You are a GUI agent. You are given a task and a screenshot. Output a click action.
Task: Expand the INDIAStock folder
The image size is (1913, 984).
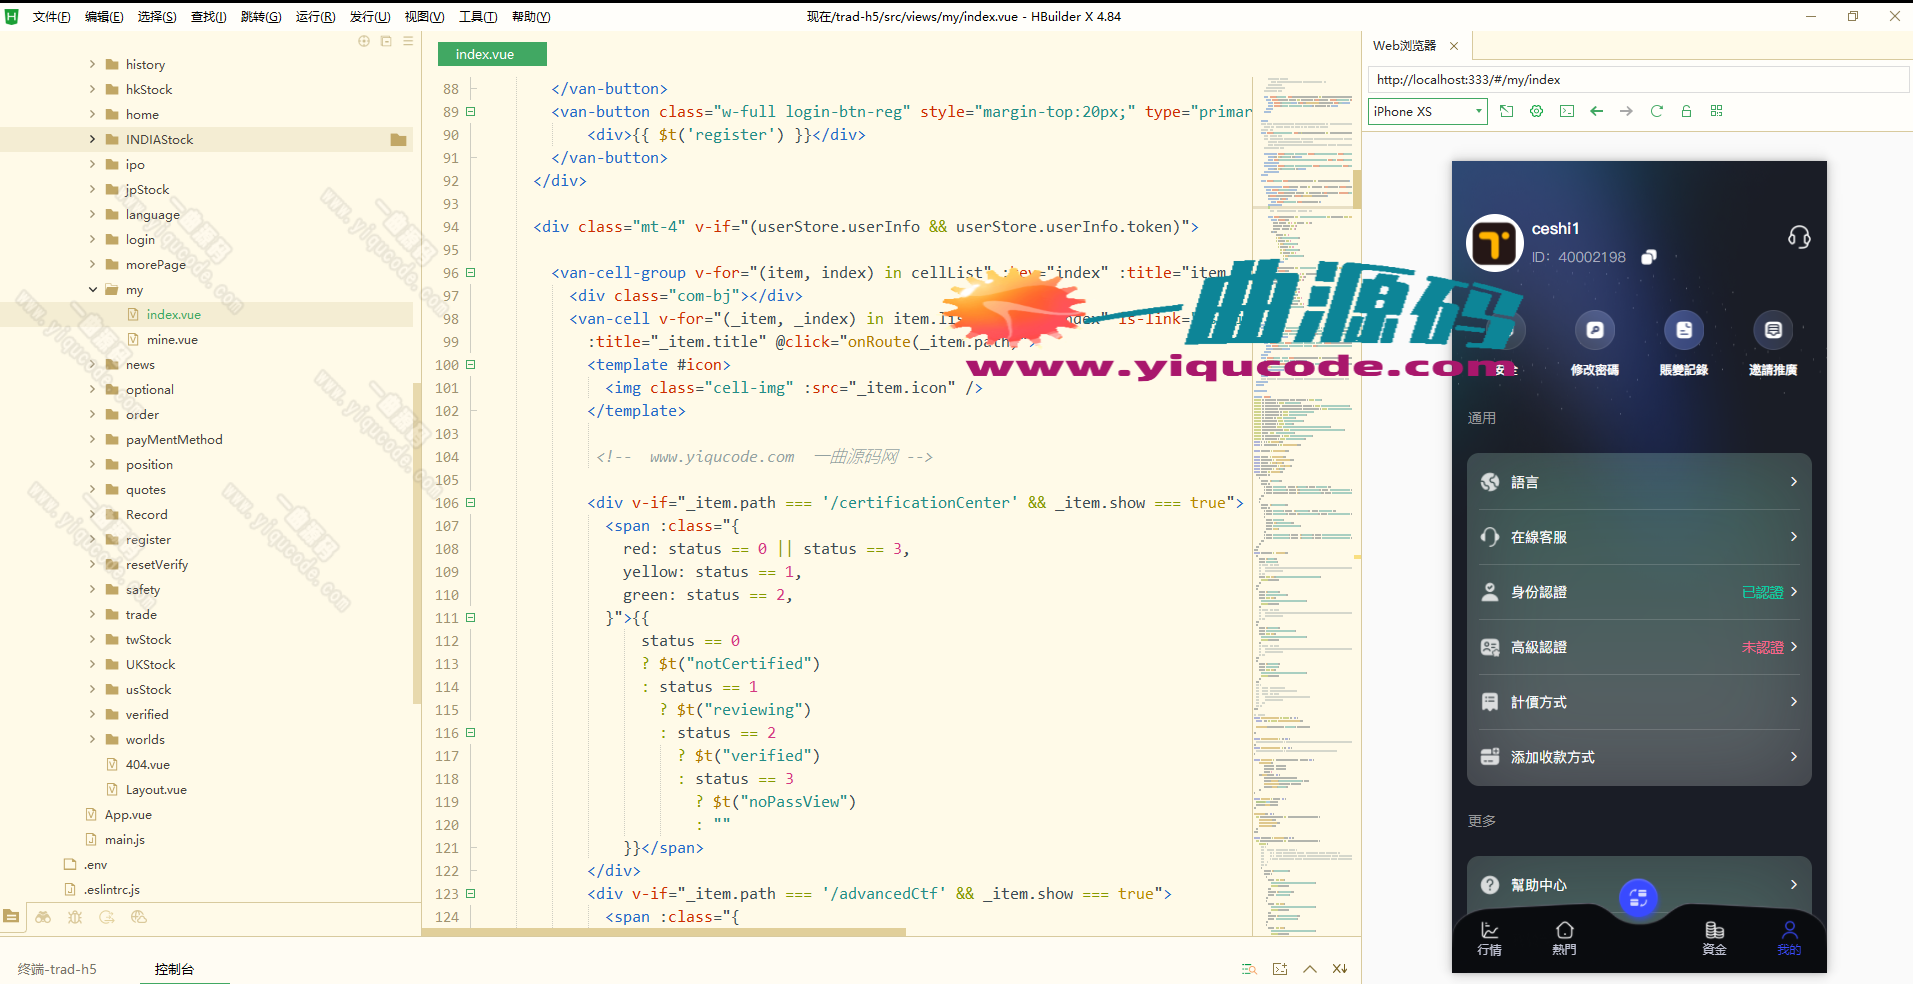[93, 140]
